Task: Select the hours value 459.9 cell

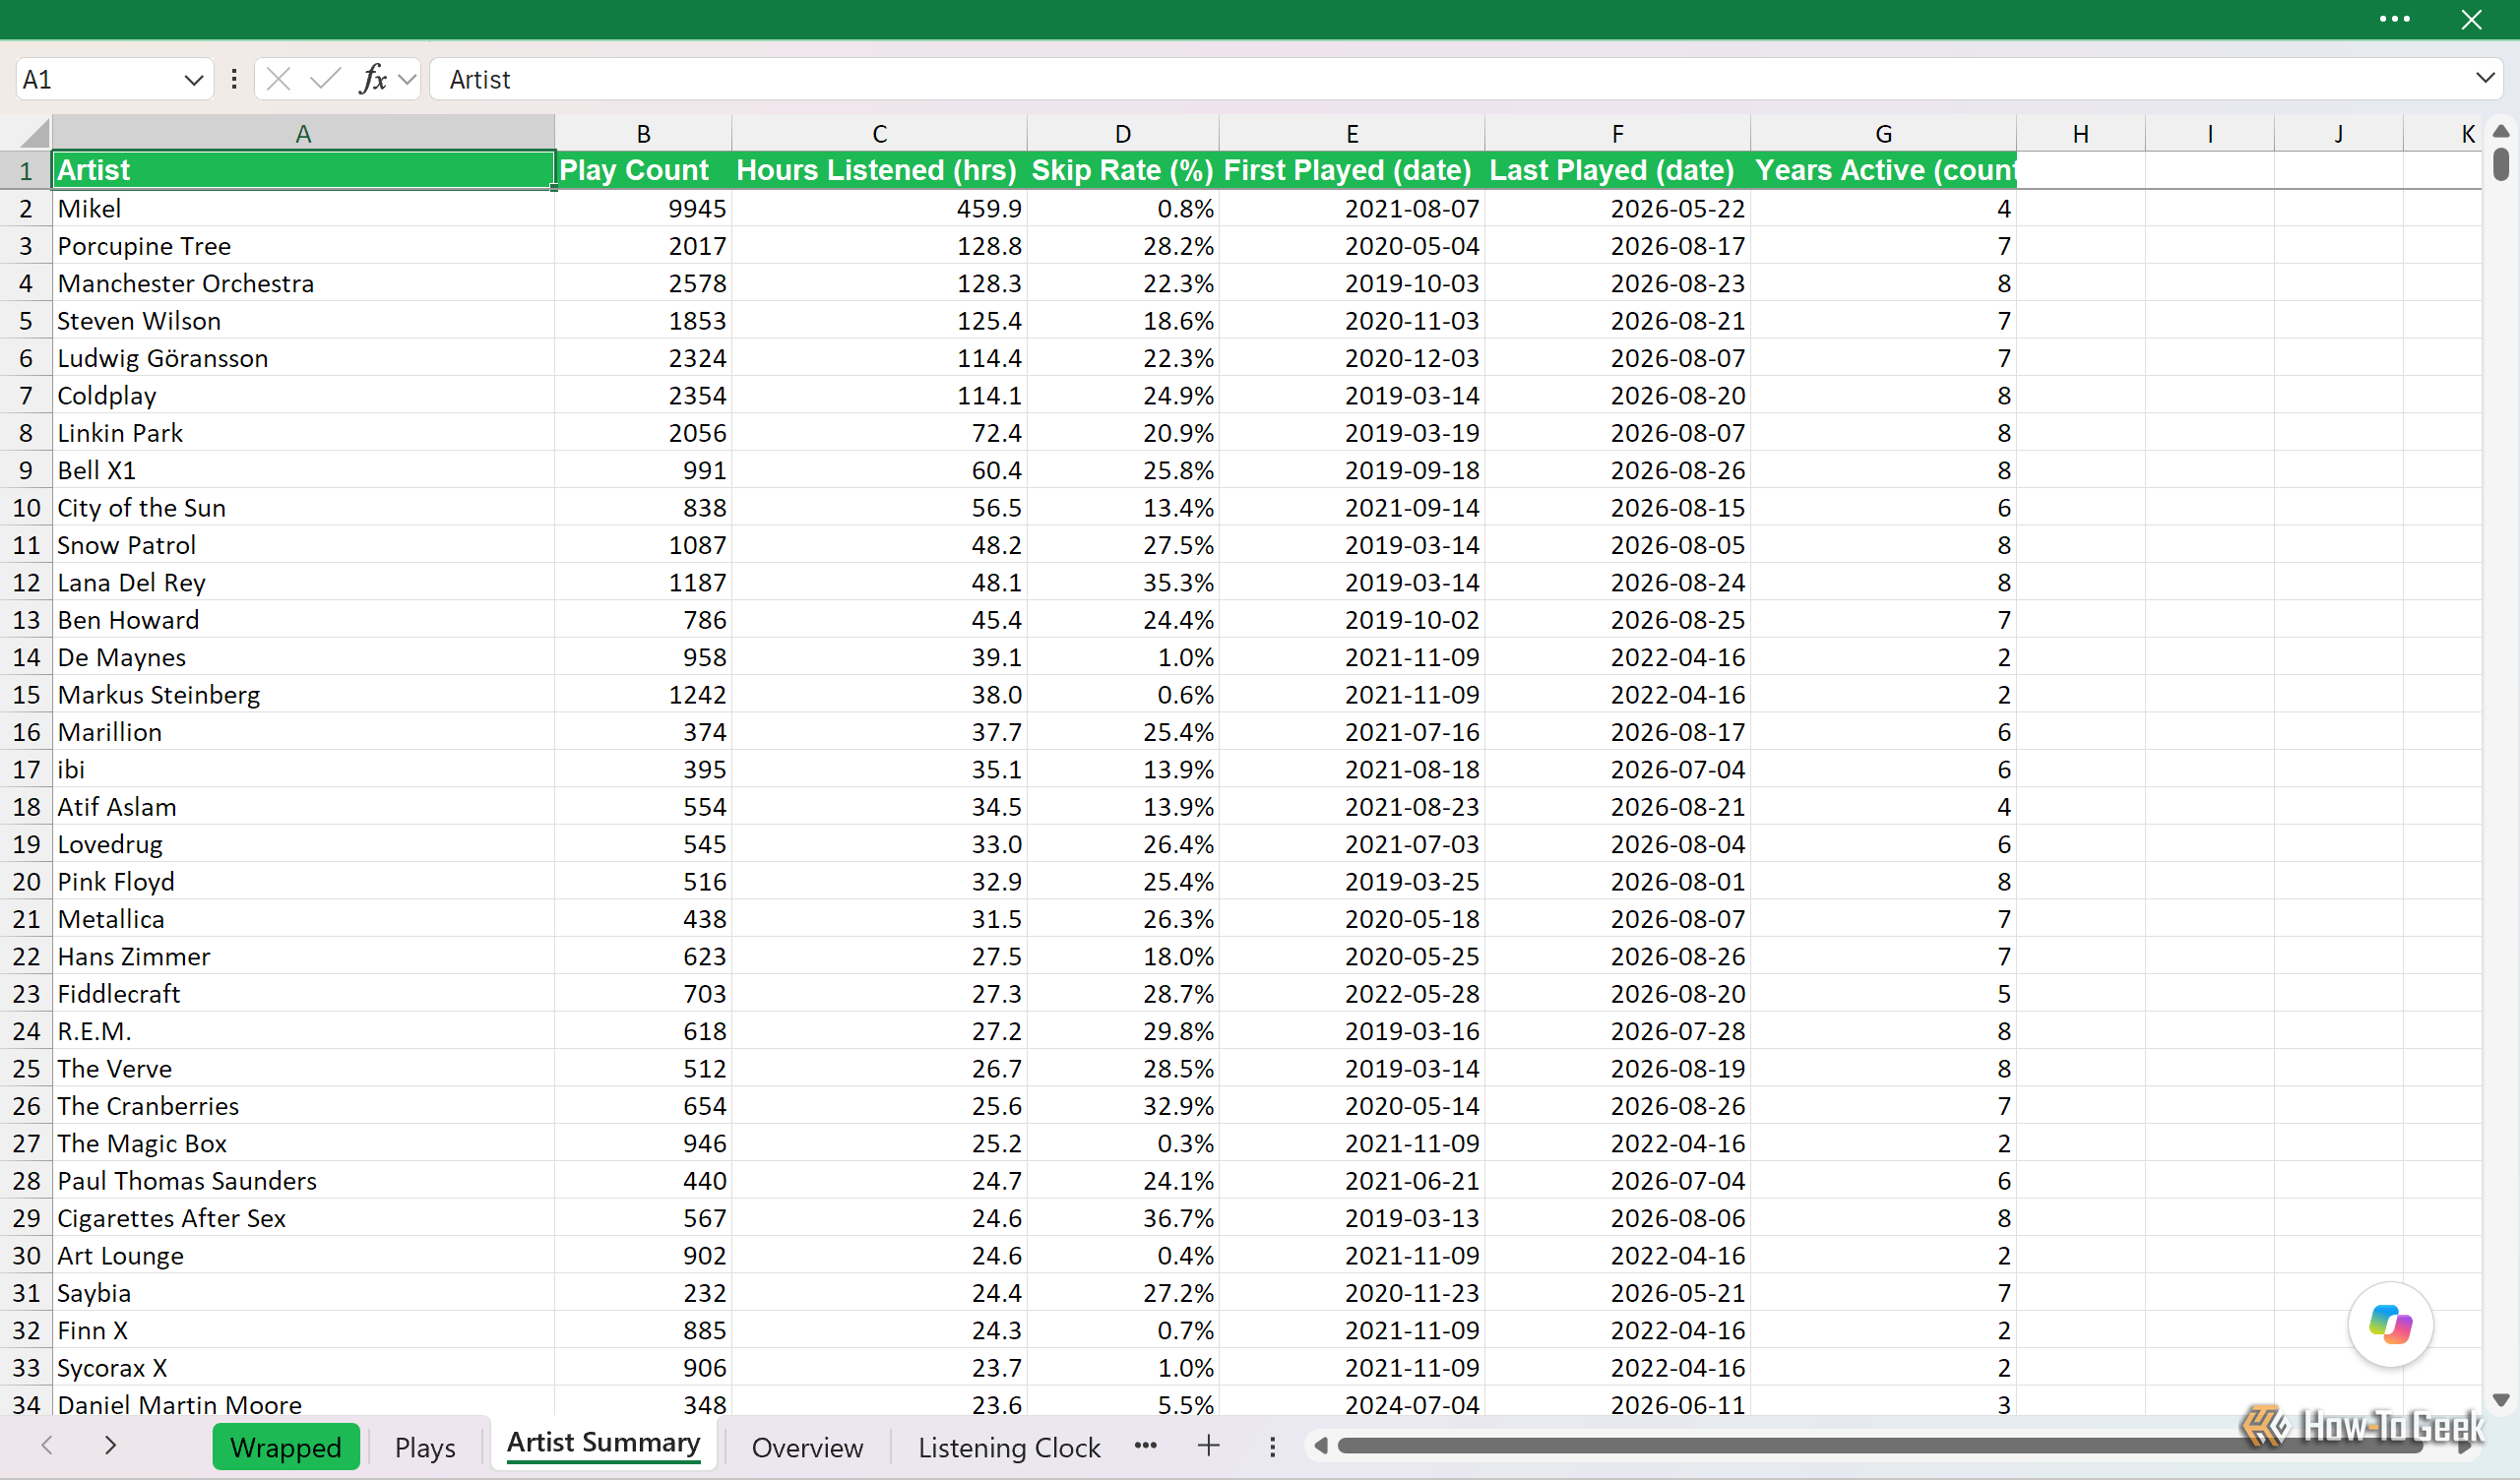Action: 879,208
